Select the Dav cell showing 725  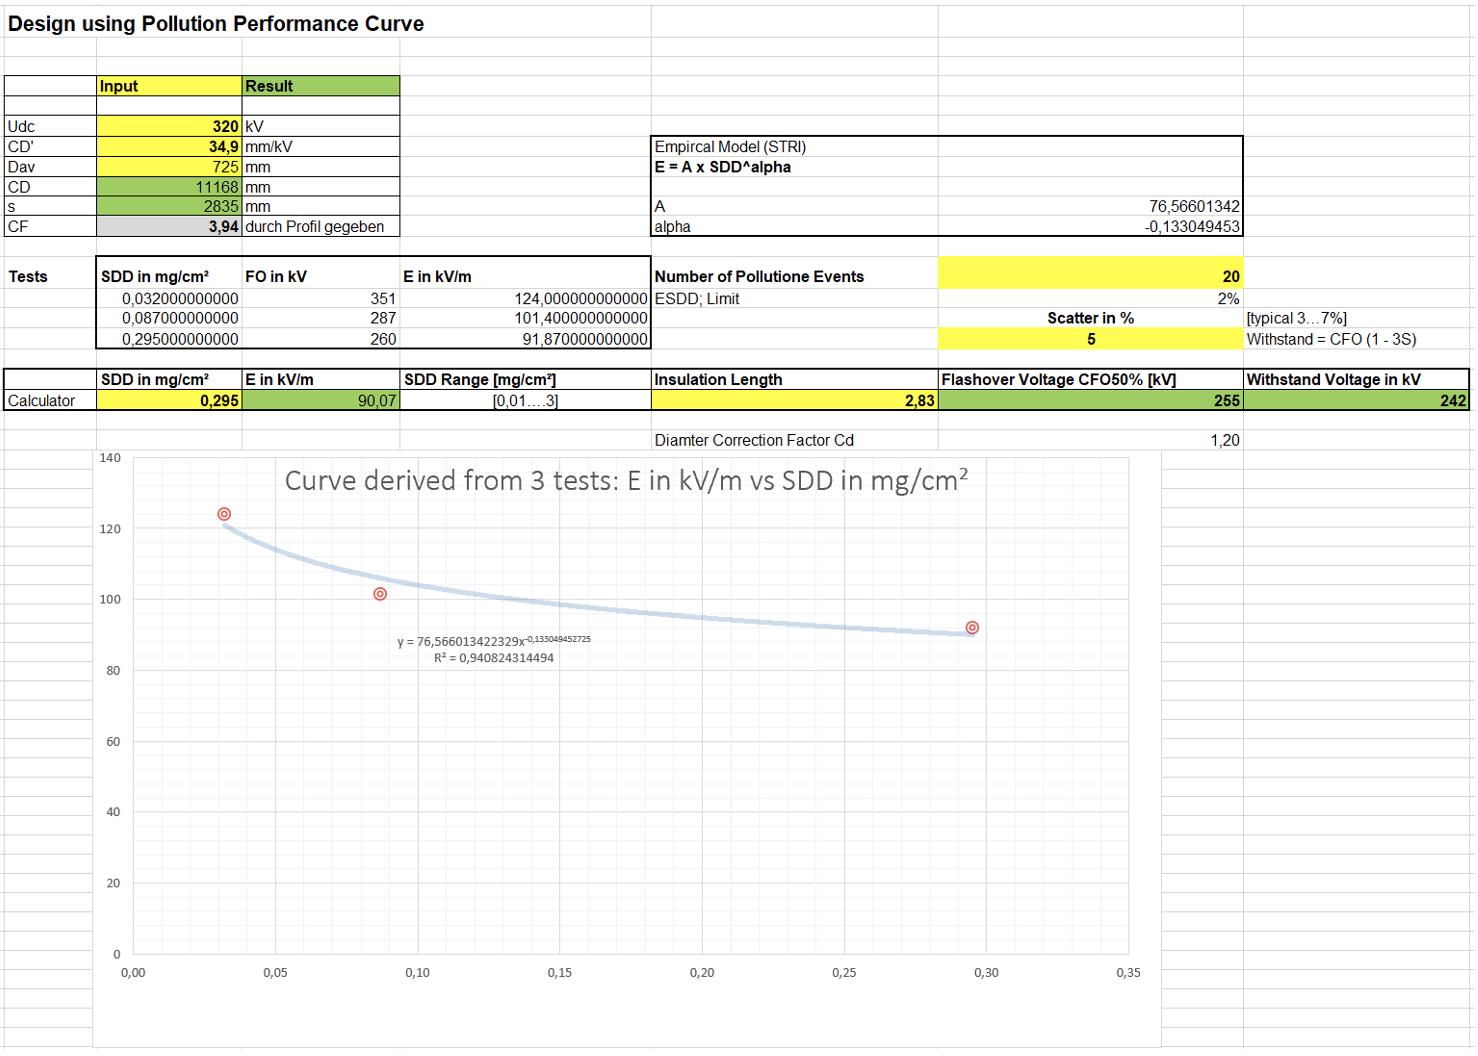[169, 167]
